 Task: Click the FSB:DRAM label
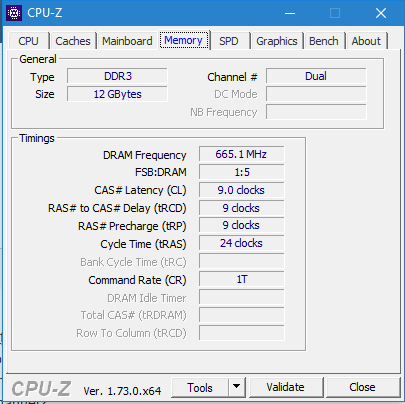coord(161,172)
